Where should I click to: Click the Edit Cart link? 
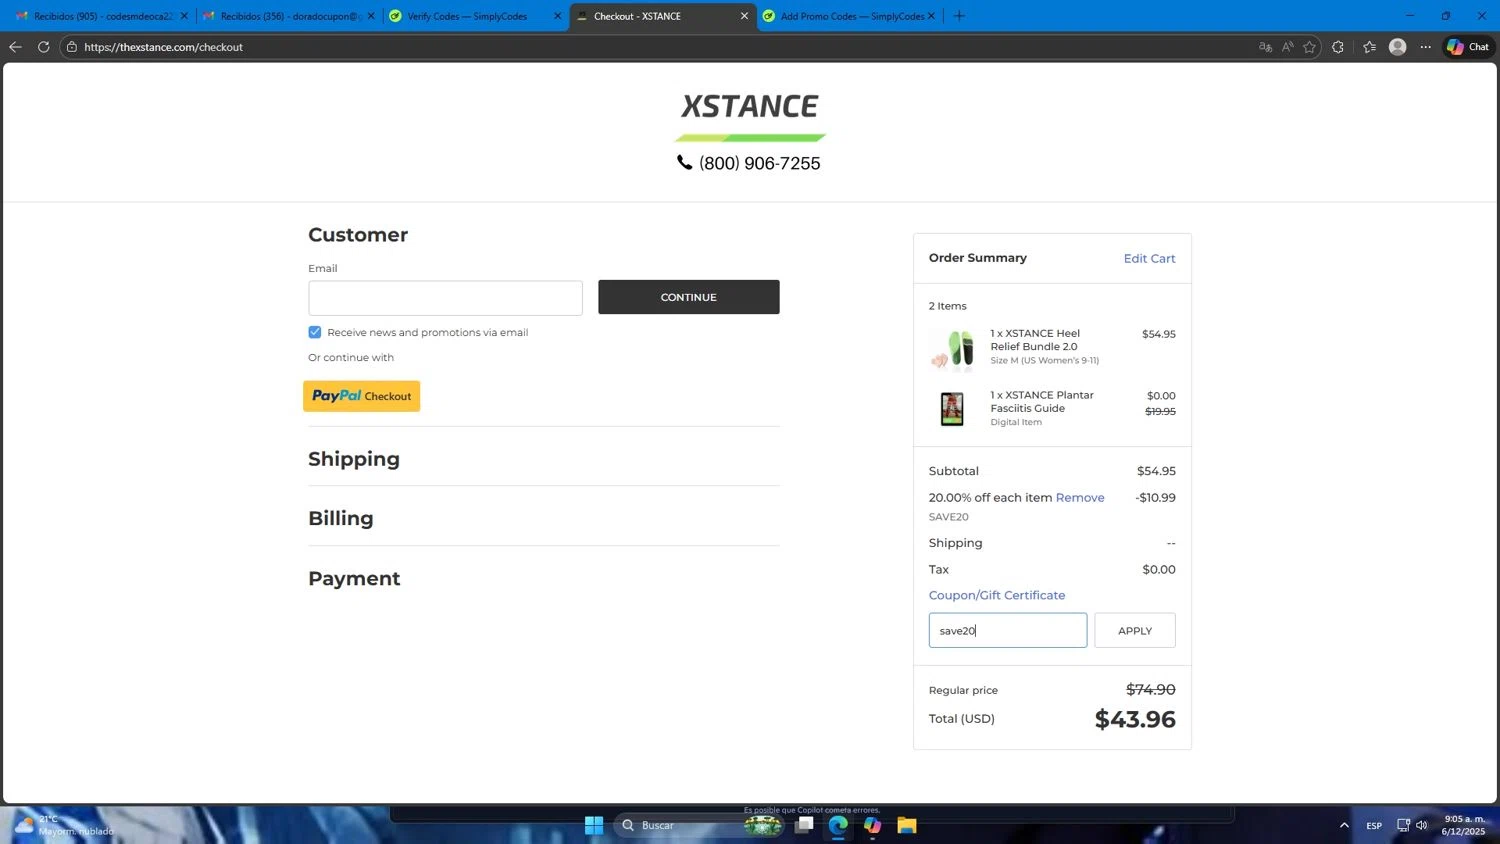pos(1149,258)
